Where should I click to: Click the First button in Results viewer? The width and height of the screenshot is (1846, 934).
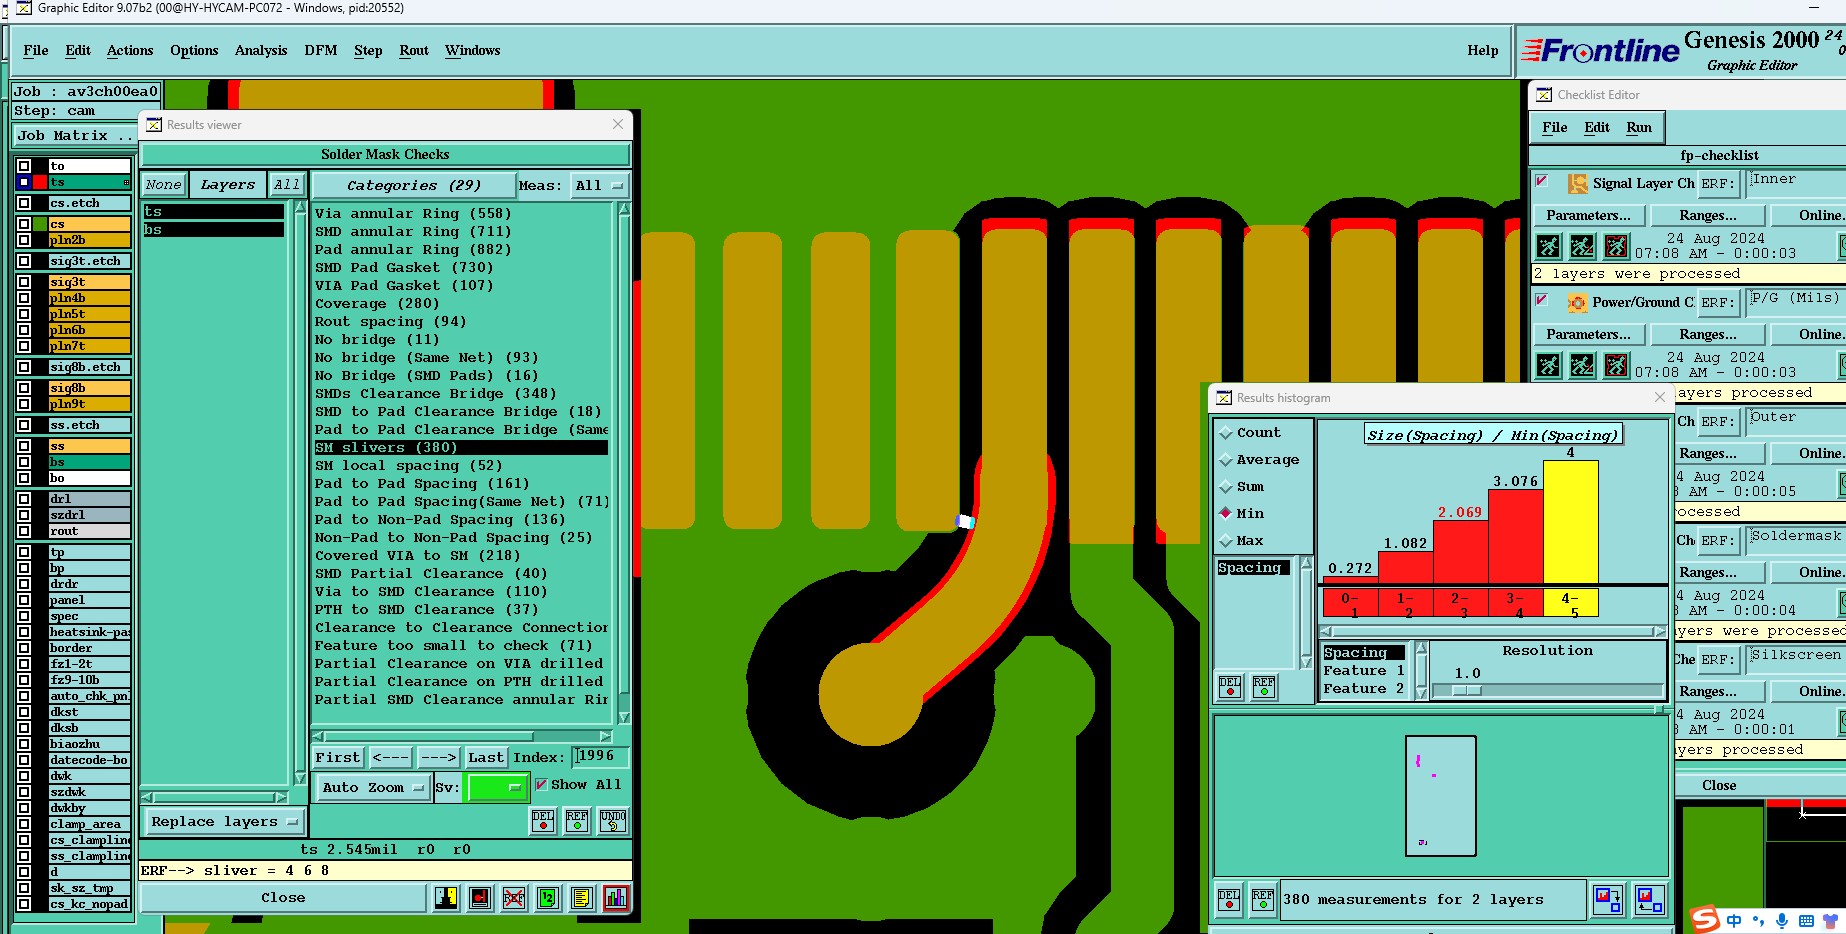338,758
